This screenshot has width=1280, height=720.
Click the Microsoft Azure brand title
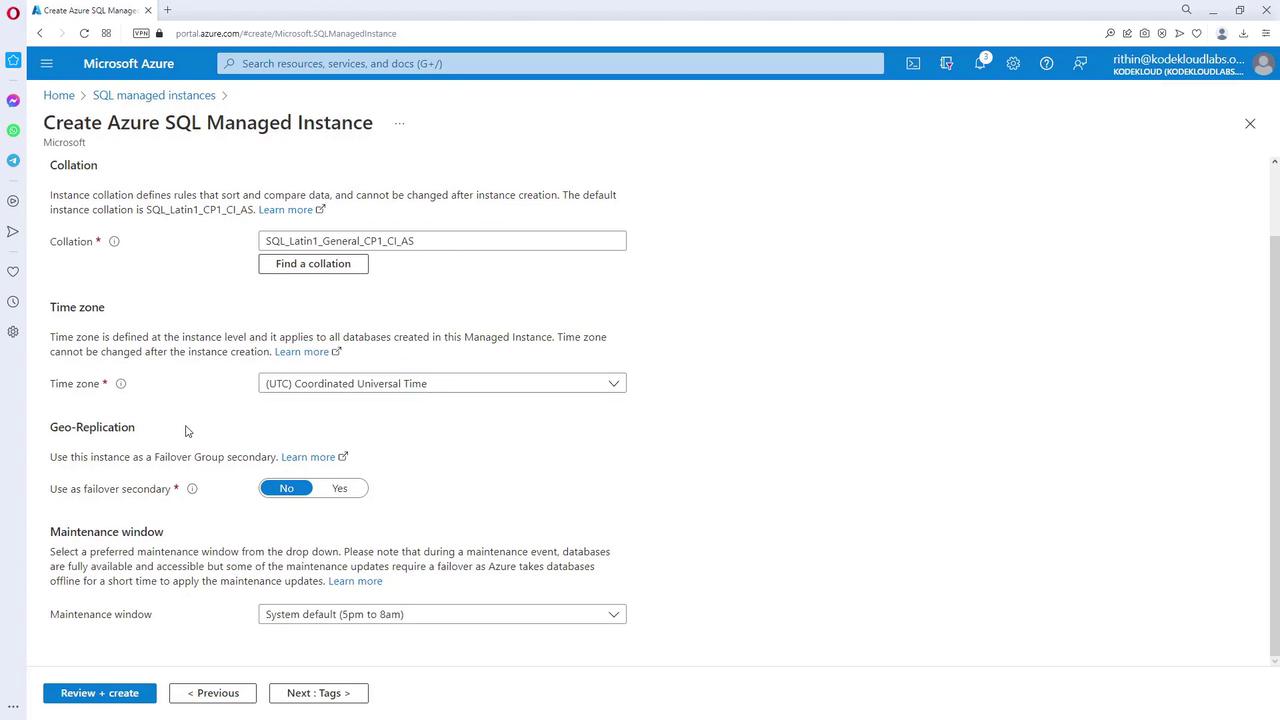(x=129, y=63)
